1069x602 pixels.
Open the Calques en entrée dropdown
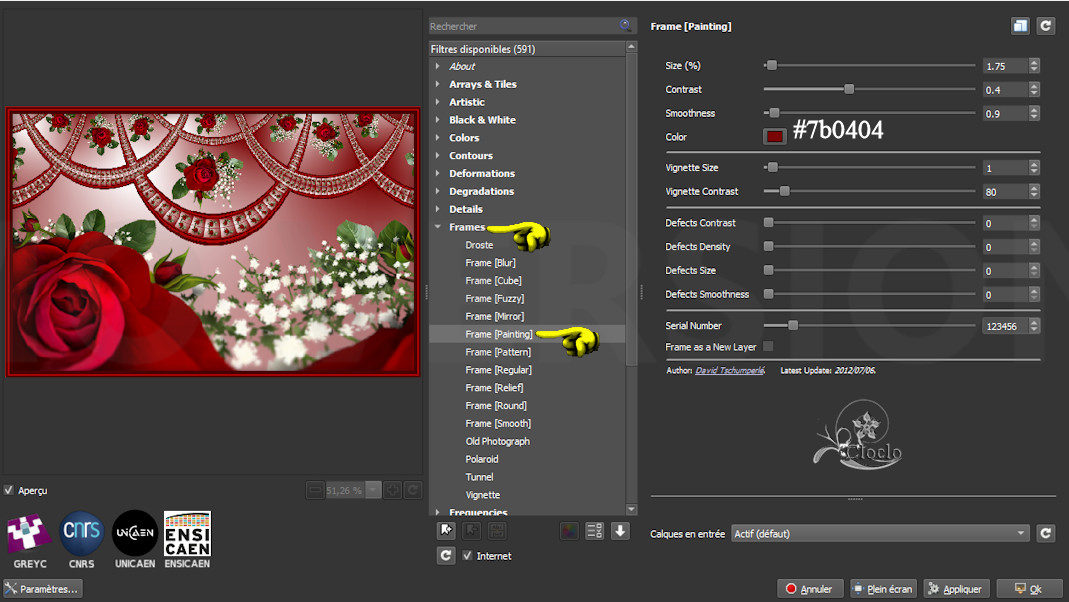pos(880,534)
